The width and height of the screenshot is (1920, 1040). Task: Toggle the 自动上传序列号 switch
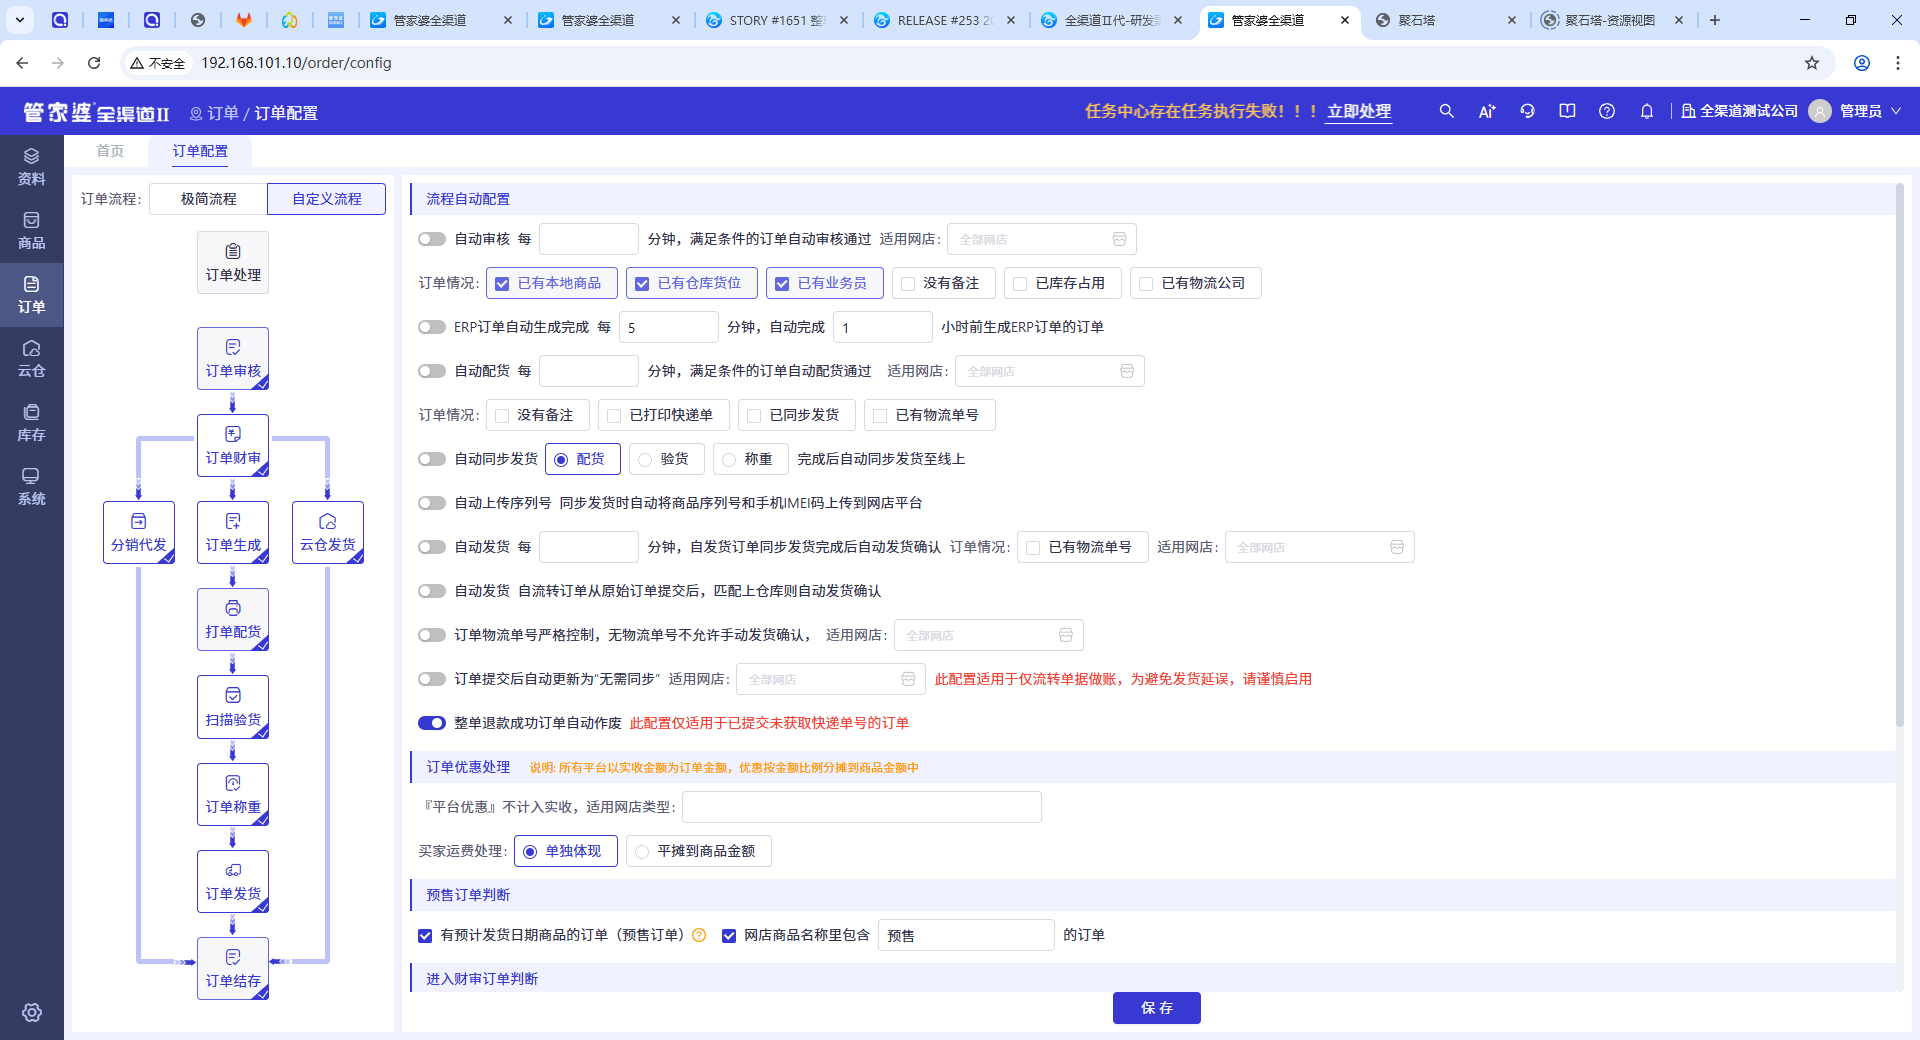tap(432, 503)
